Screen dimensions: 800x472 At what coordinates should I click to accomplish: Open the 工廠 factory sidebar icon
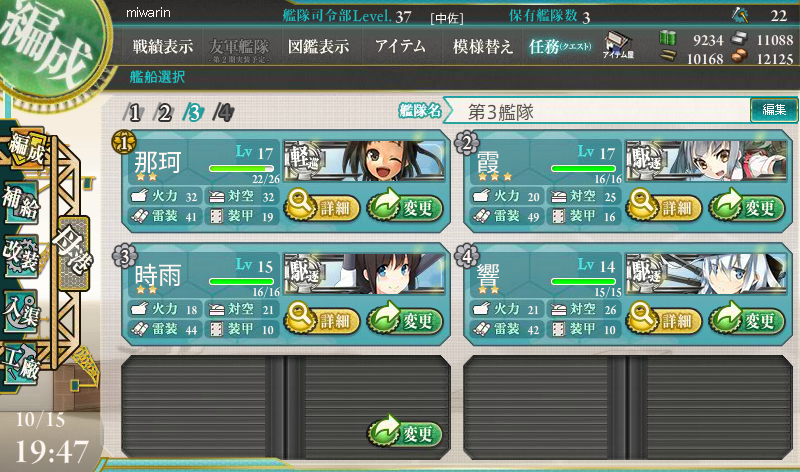point(21,364)
